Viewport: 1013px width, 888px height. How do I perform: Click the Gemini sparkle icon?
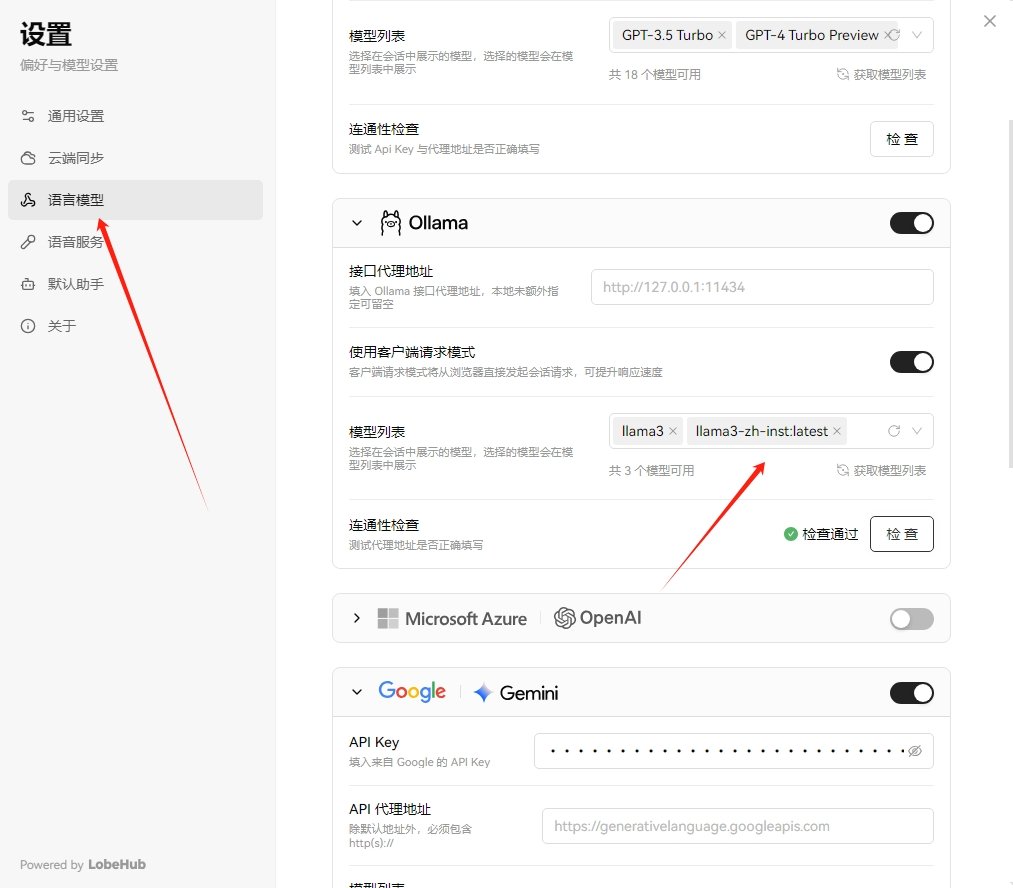483,693
